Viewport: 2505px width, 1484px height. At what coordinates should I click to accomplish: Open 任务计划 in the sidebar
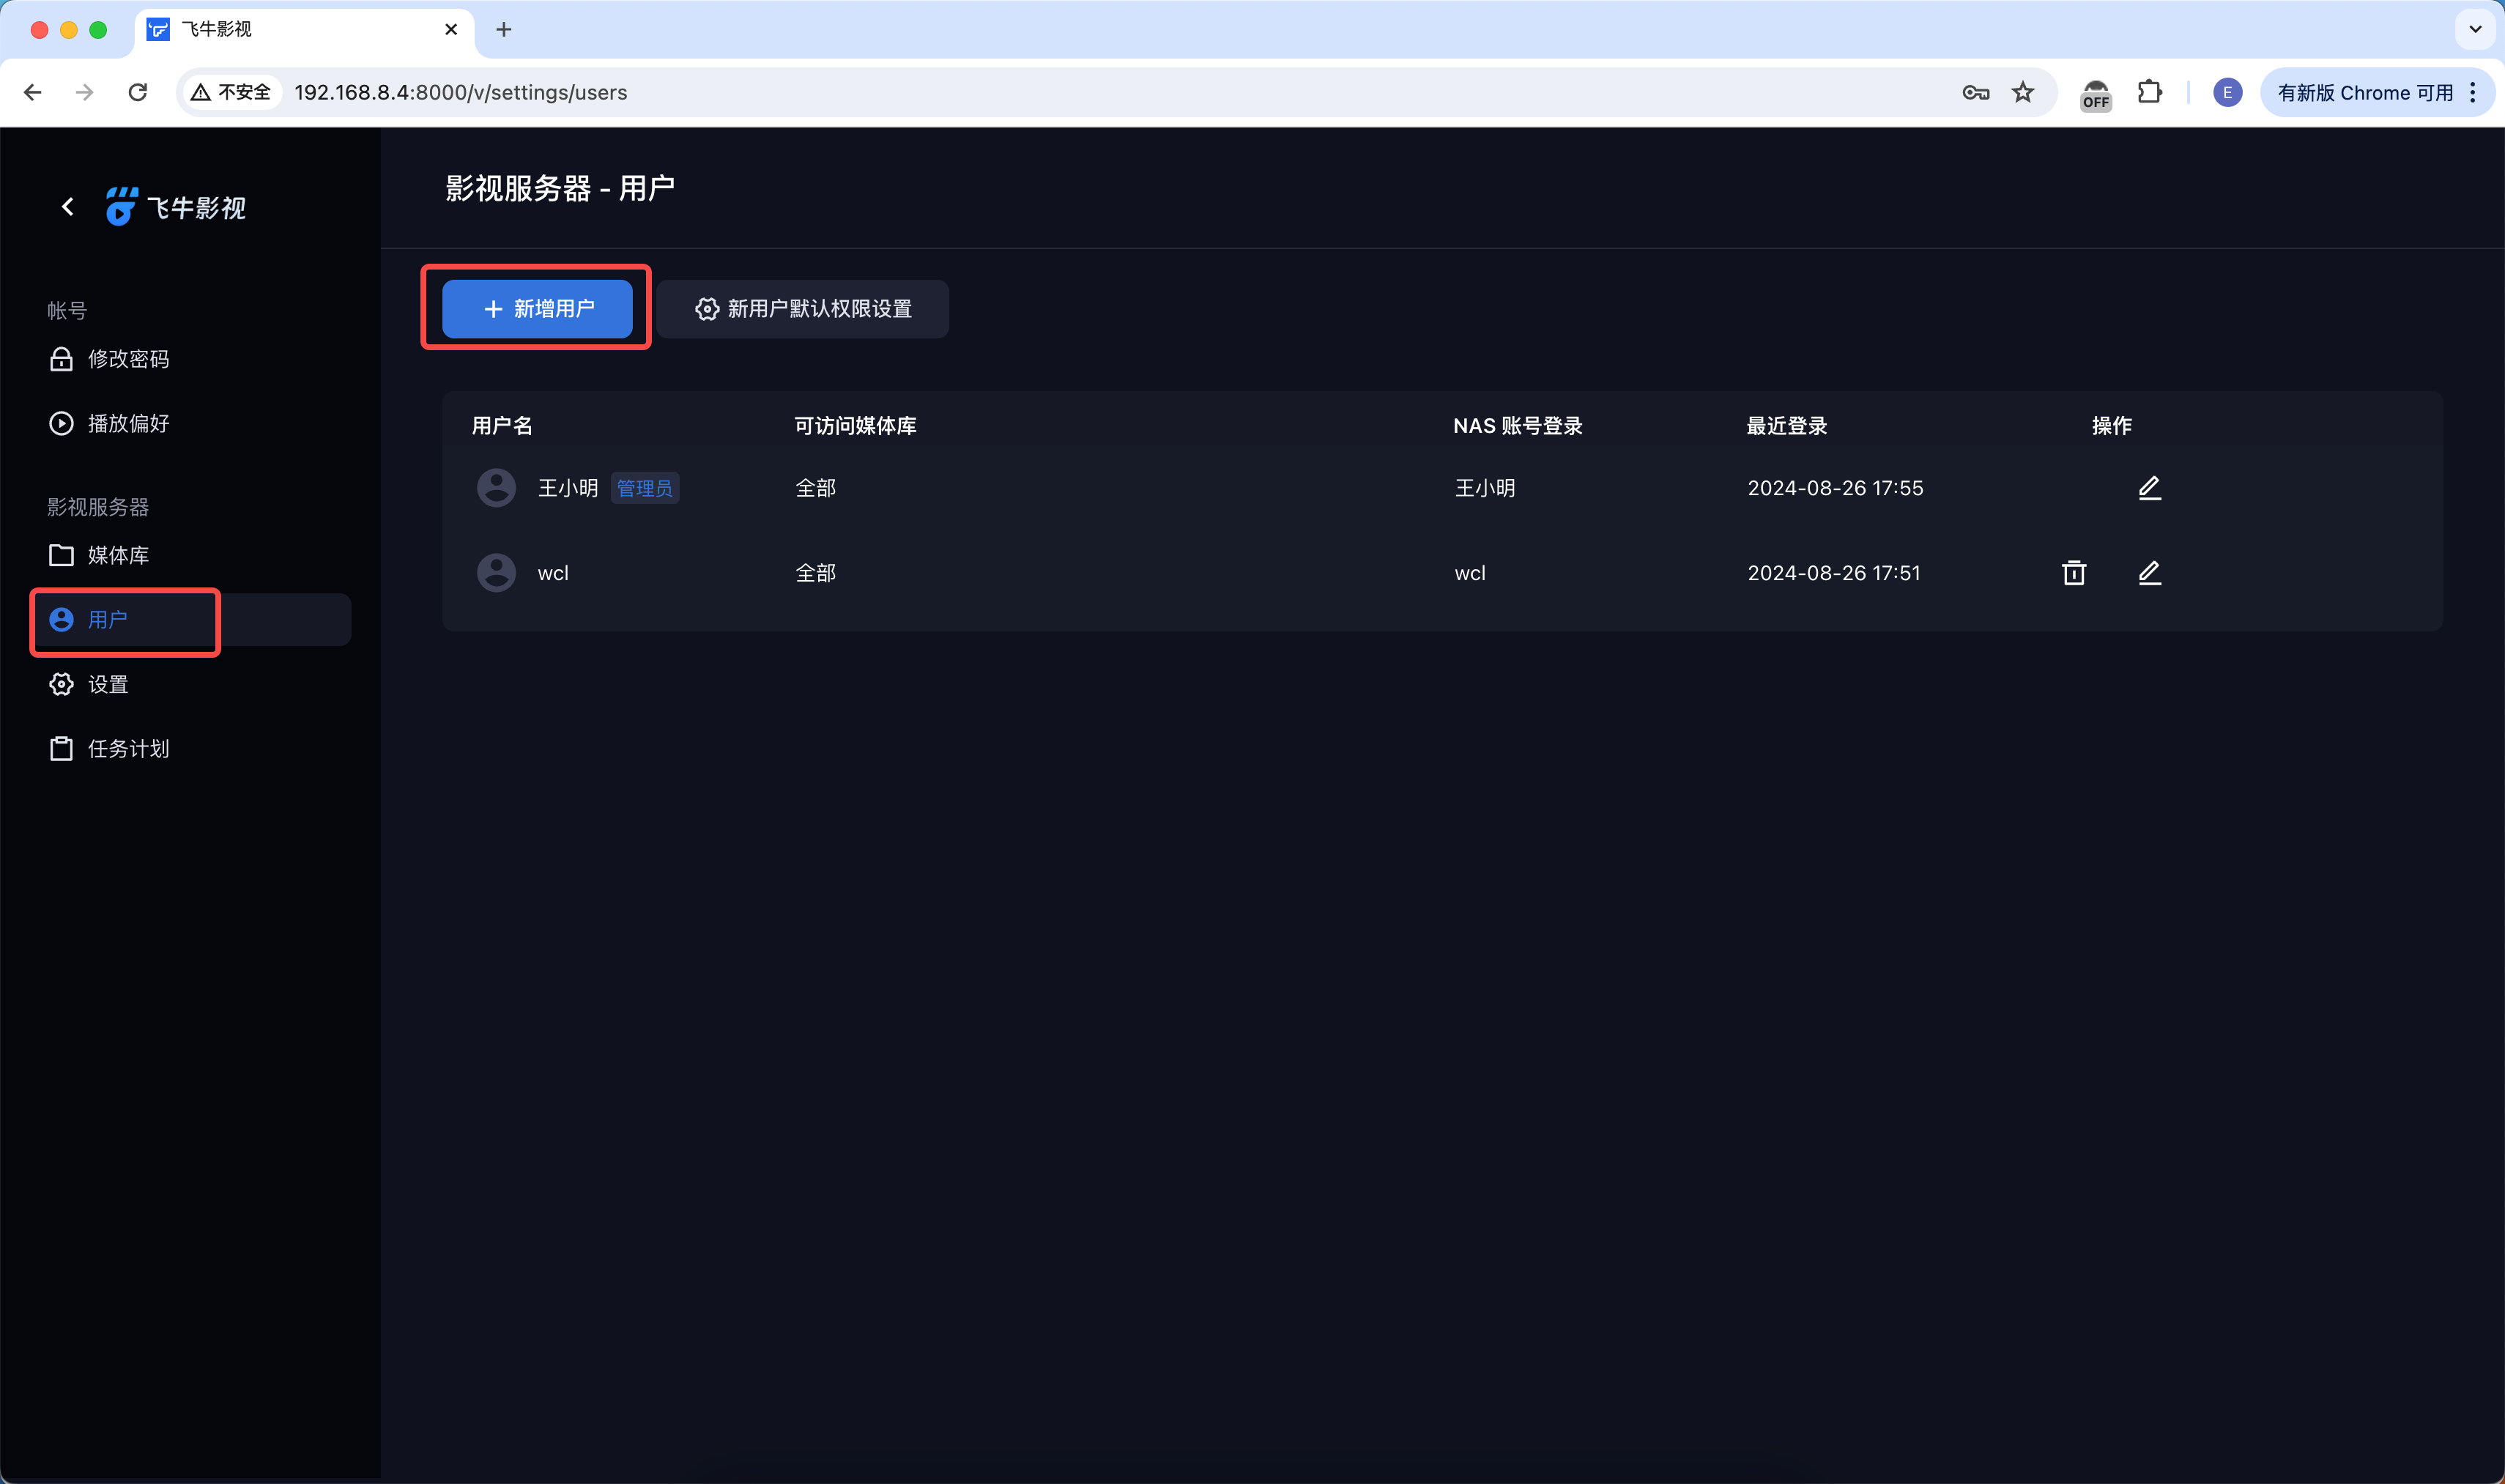coord(127,748)
